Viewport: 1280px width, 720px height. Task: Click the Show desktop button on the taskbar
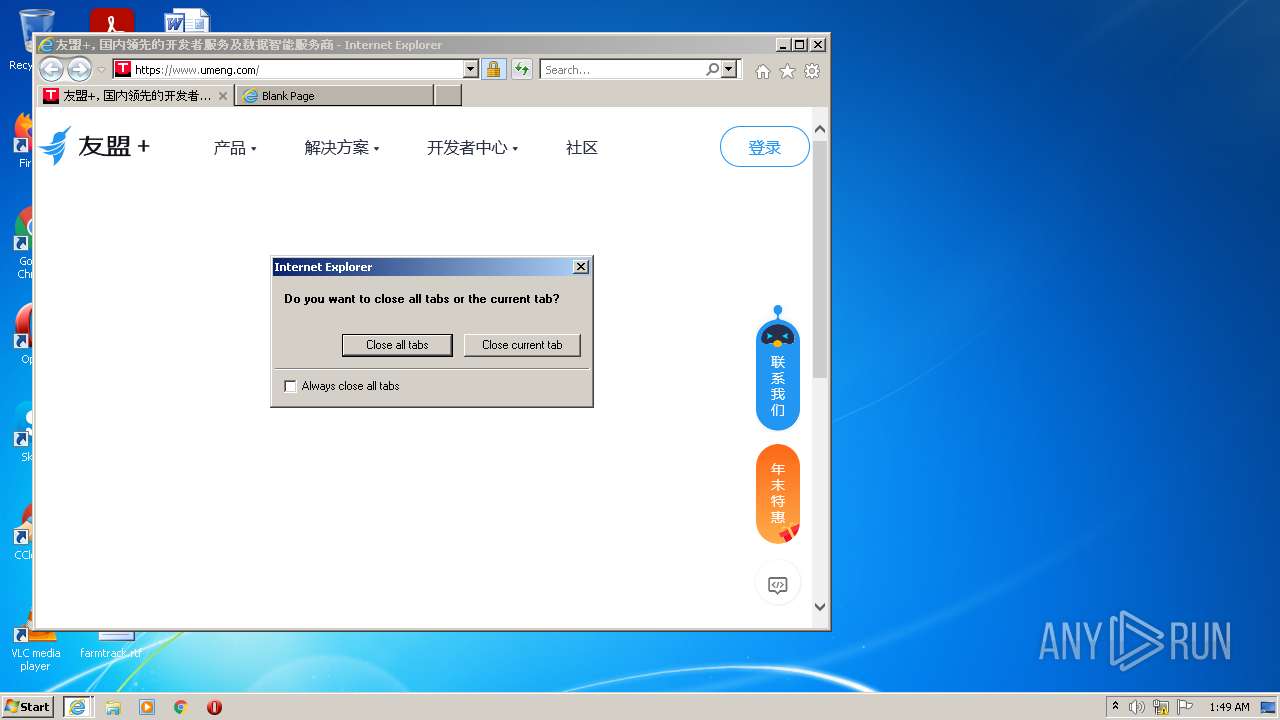(1269, 707)
